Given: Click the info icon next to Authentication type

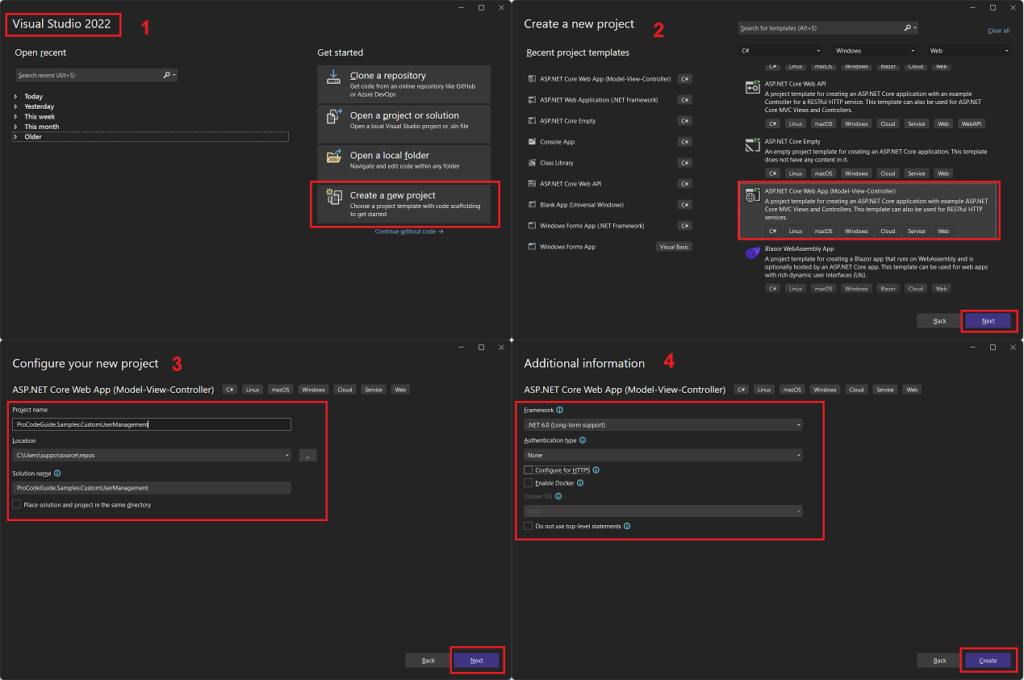Looking at the screenshot, I should coord(583,440).
